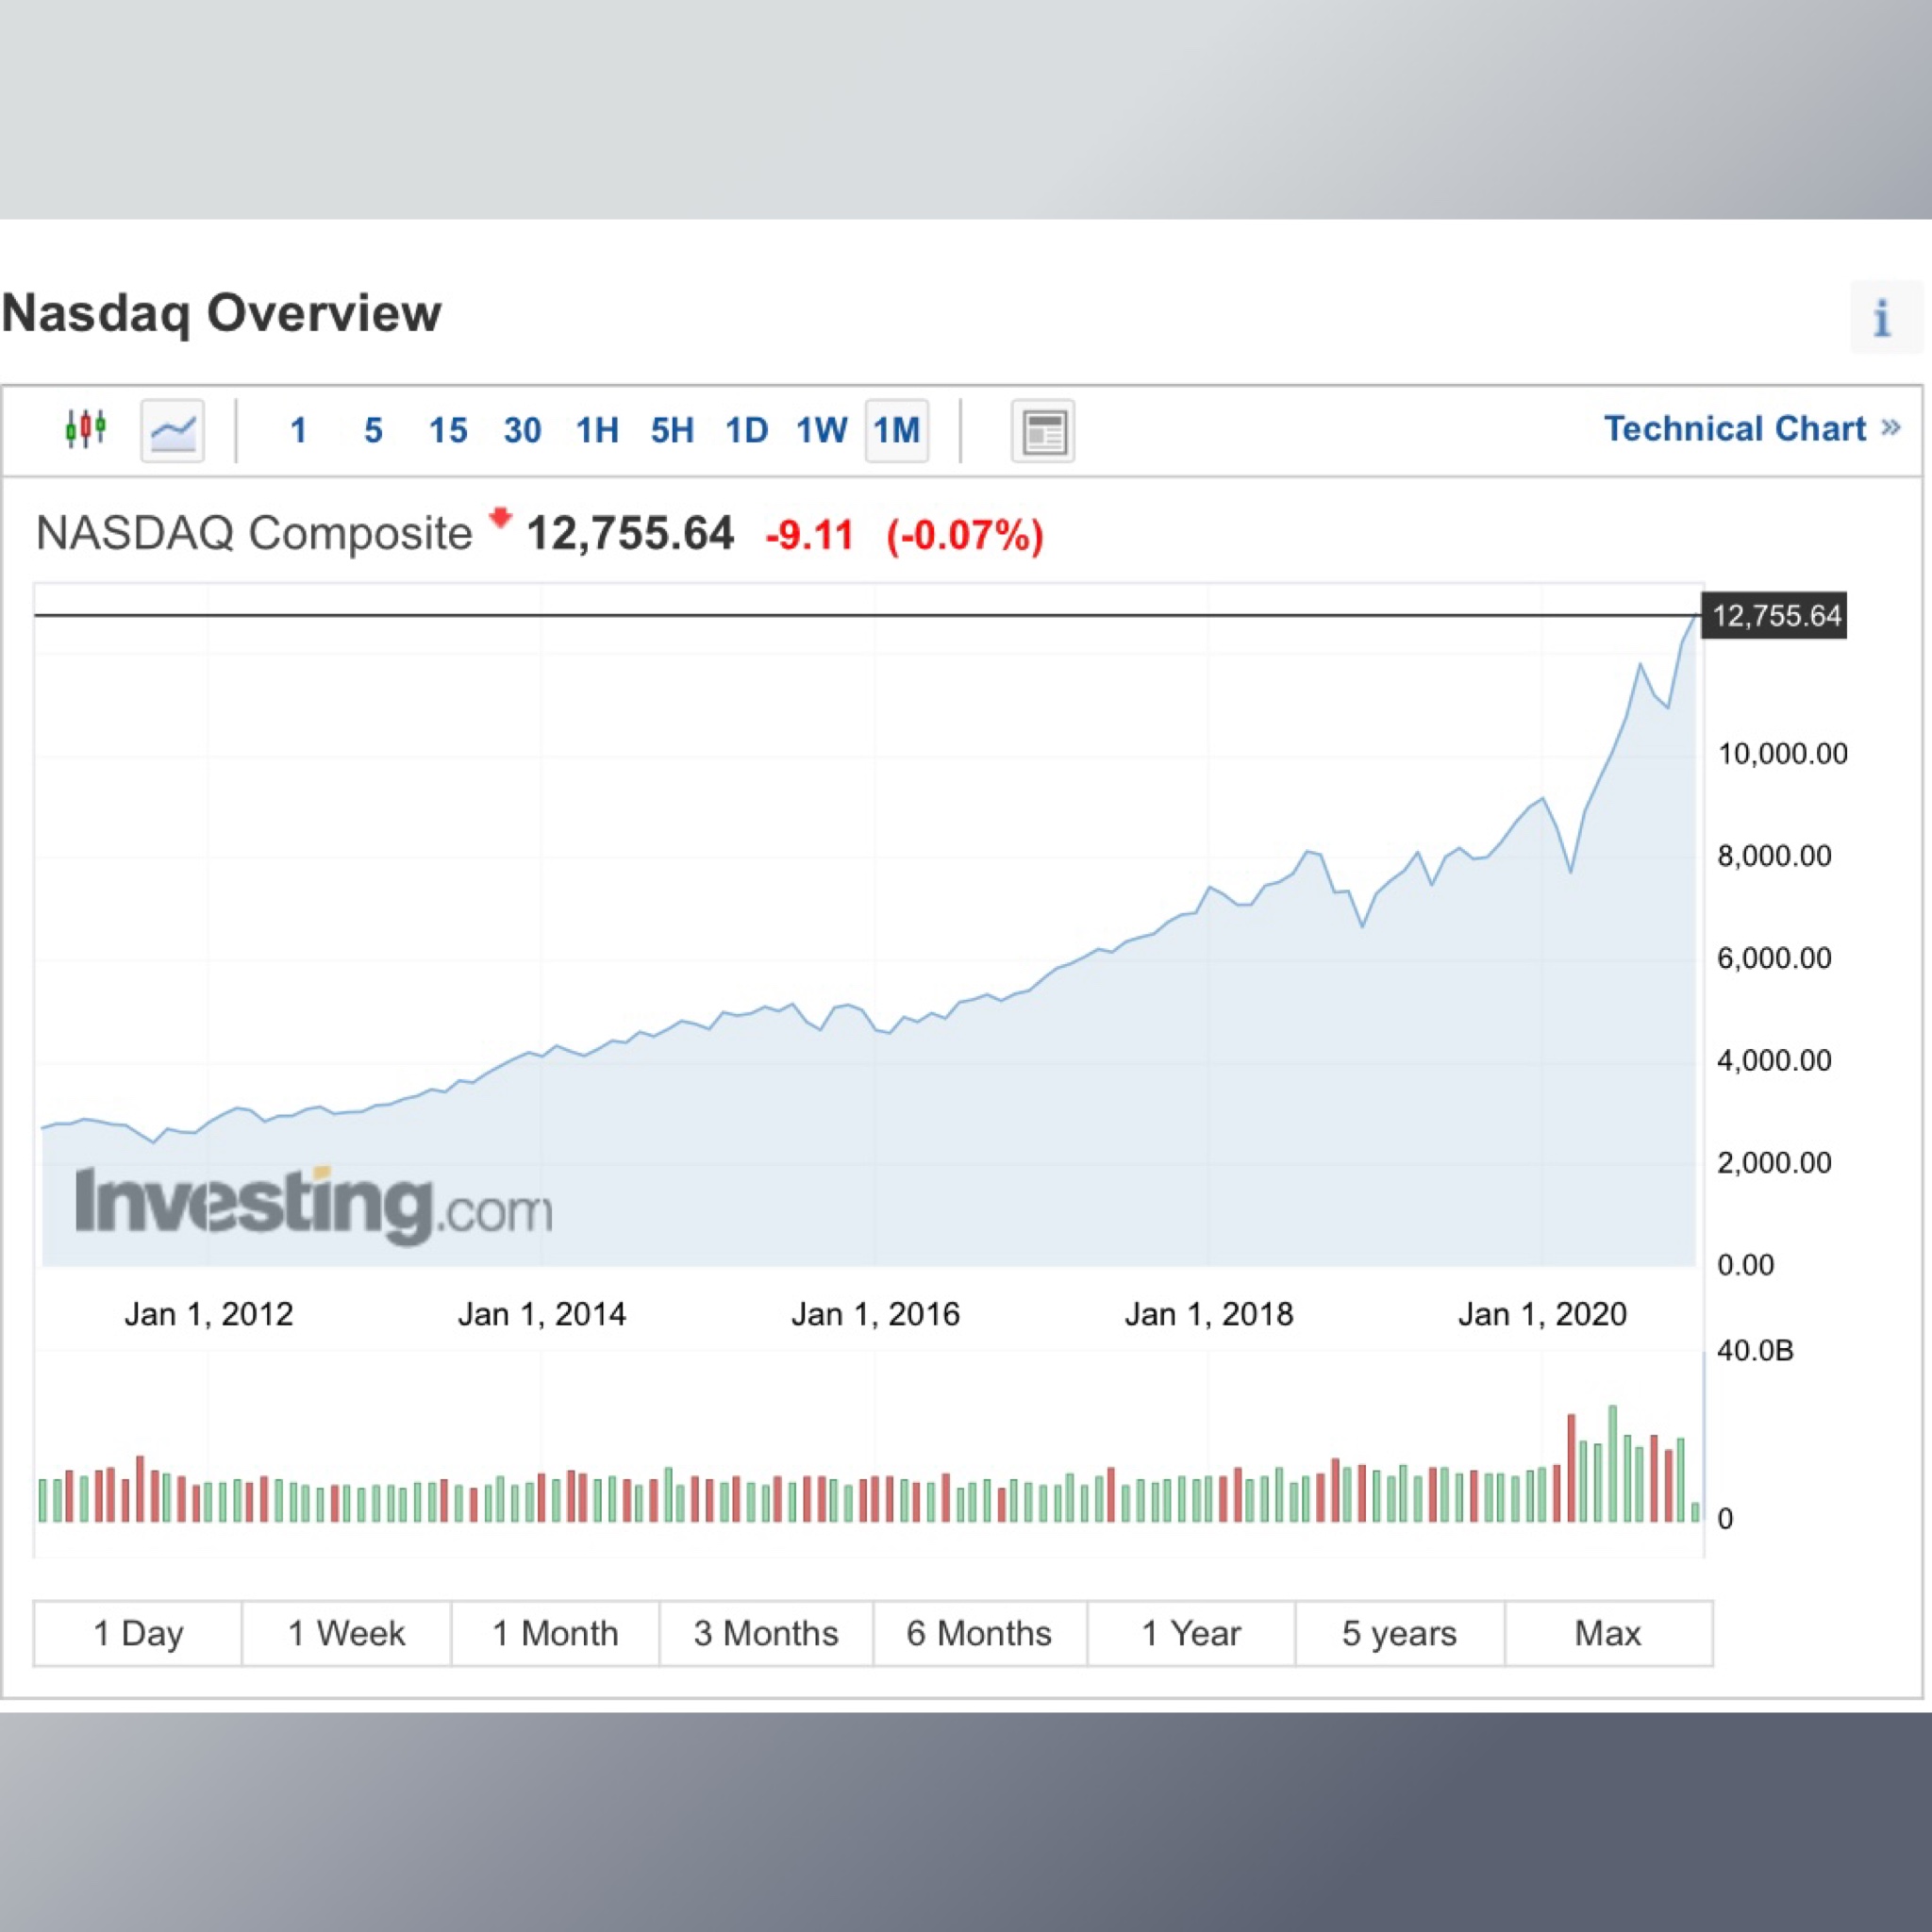The width and height of the screenshot is (1932, 1932).
Task: Set interval to 15 minutes
Action: point(448,431)
